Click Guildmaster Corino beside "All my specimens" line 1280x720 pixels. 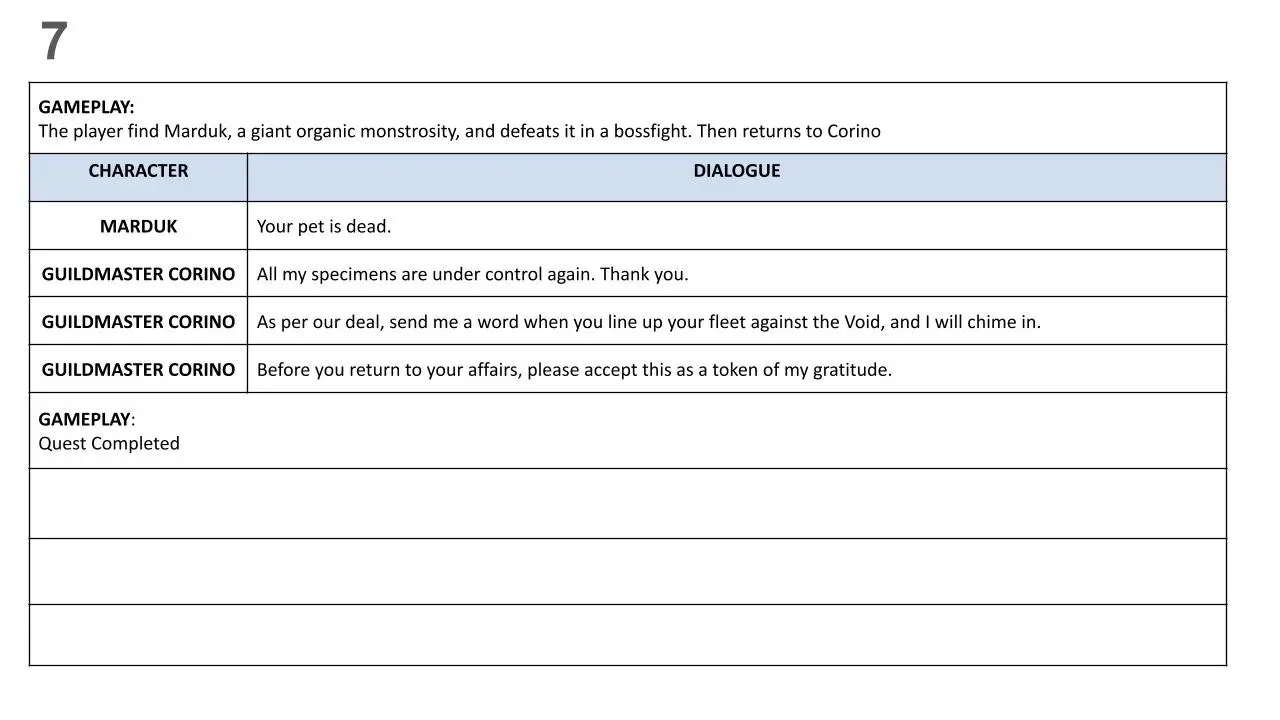(x=138, y=274)
